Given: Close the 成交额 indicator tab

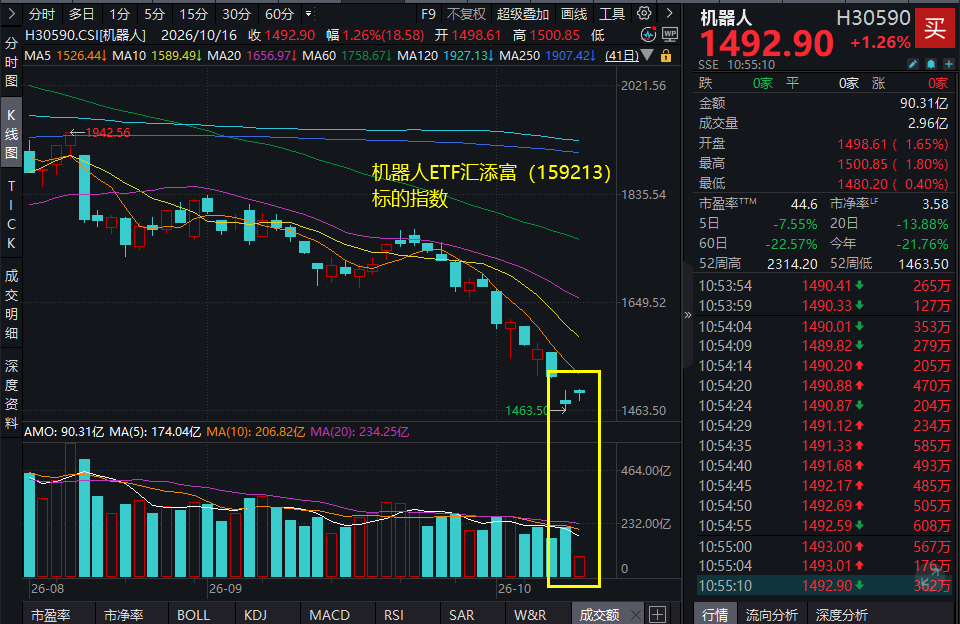Looking at the screenshot, I should pyautogui.click(x=636, y=615).
